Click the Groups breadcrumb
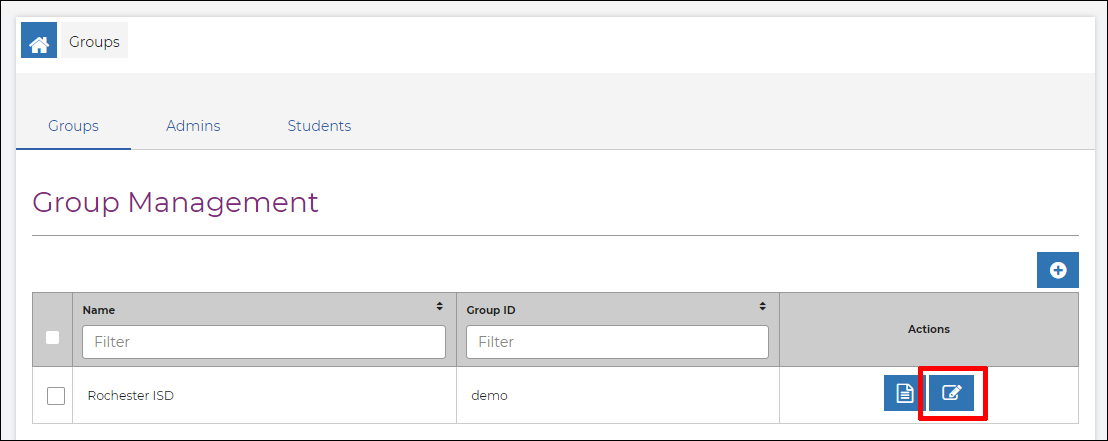Screen dimensions: 1108x441 [x=95, y=42]
